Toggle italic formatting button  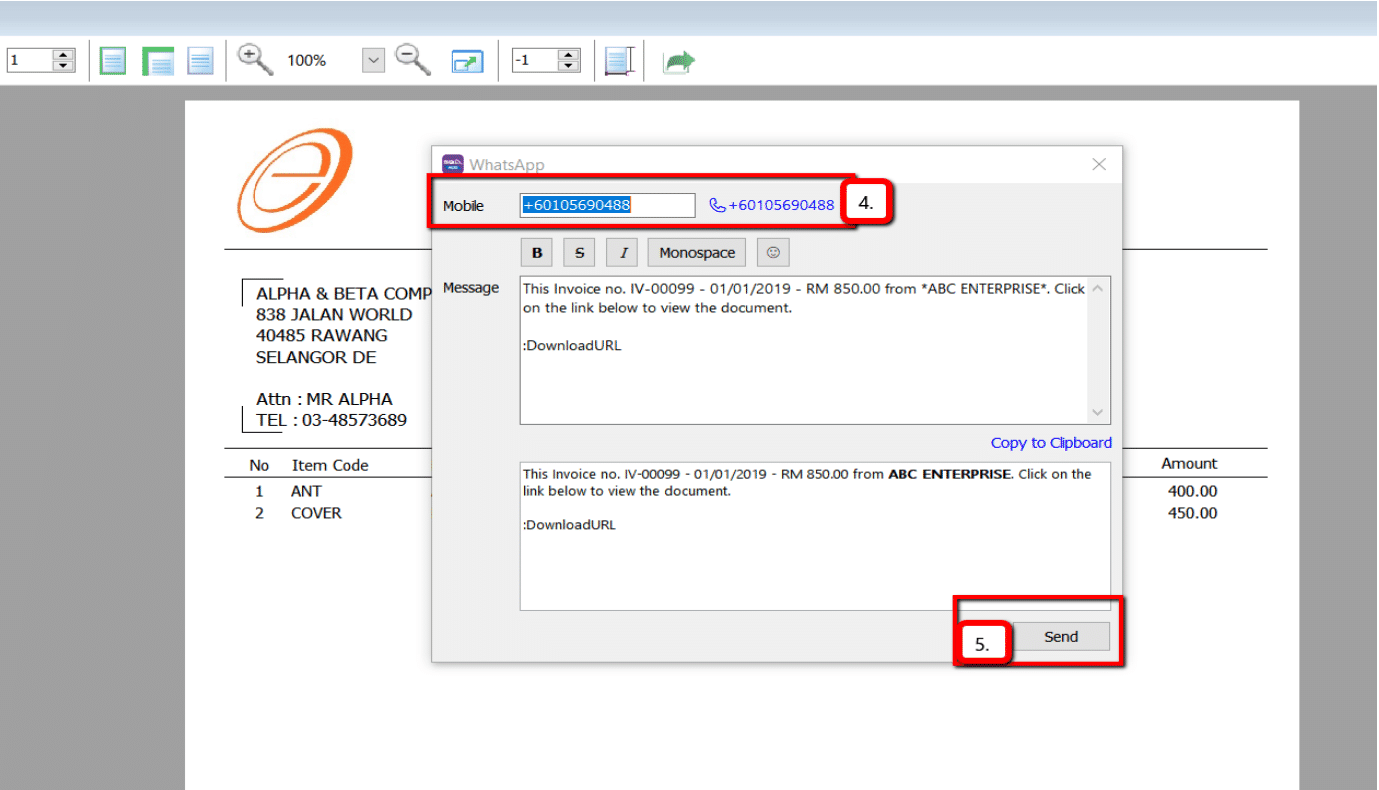pyautogui.click(x=623, y=253)
